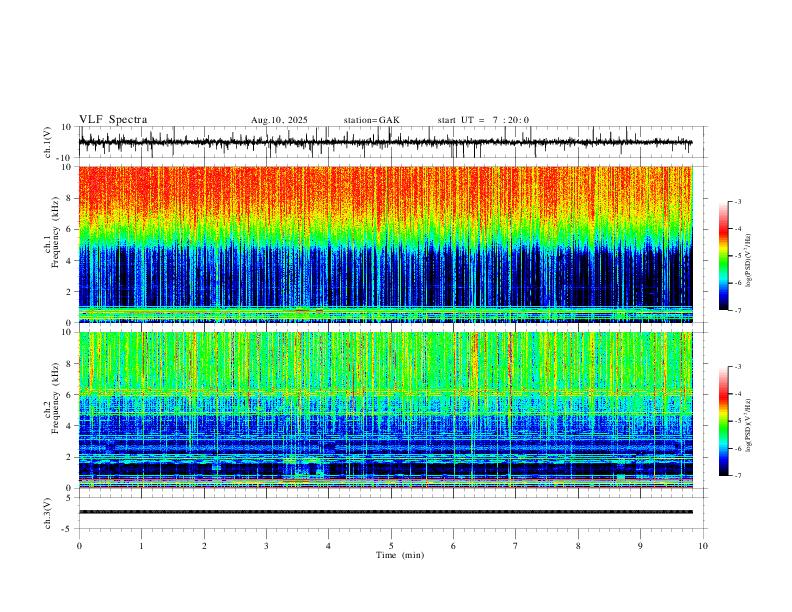792x612 pixels.
Task: Click time-axis tick label "8"
Action: click(578, 546)
